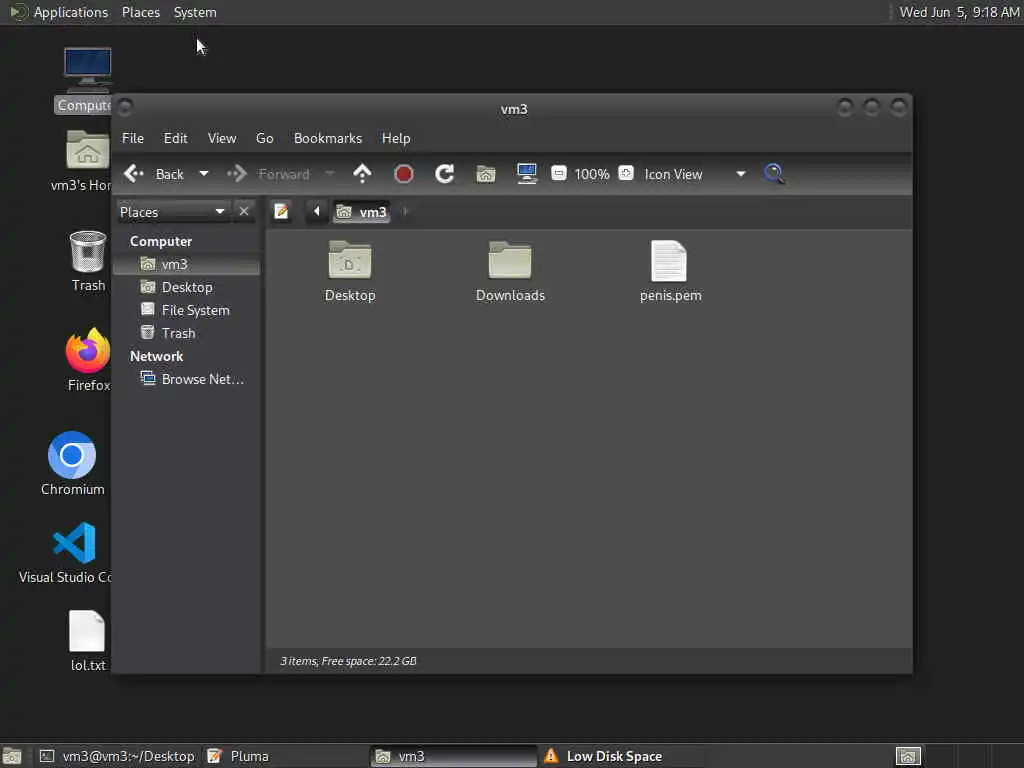Viewport: 1024px width, 768px height.
Task: Select Desktop in the sidebar
Action: pos(187,287)
